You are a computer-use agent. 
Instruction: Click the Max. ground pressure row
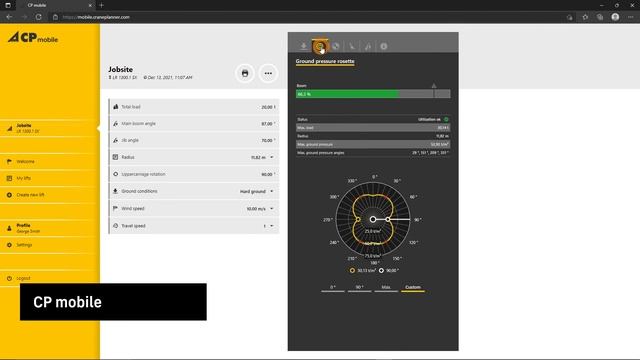pos(373,144)
